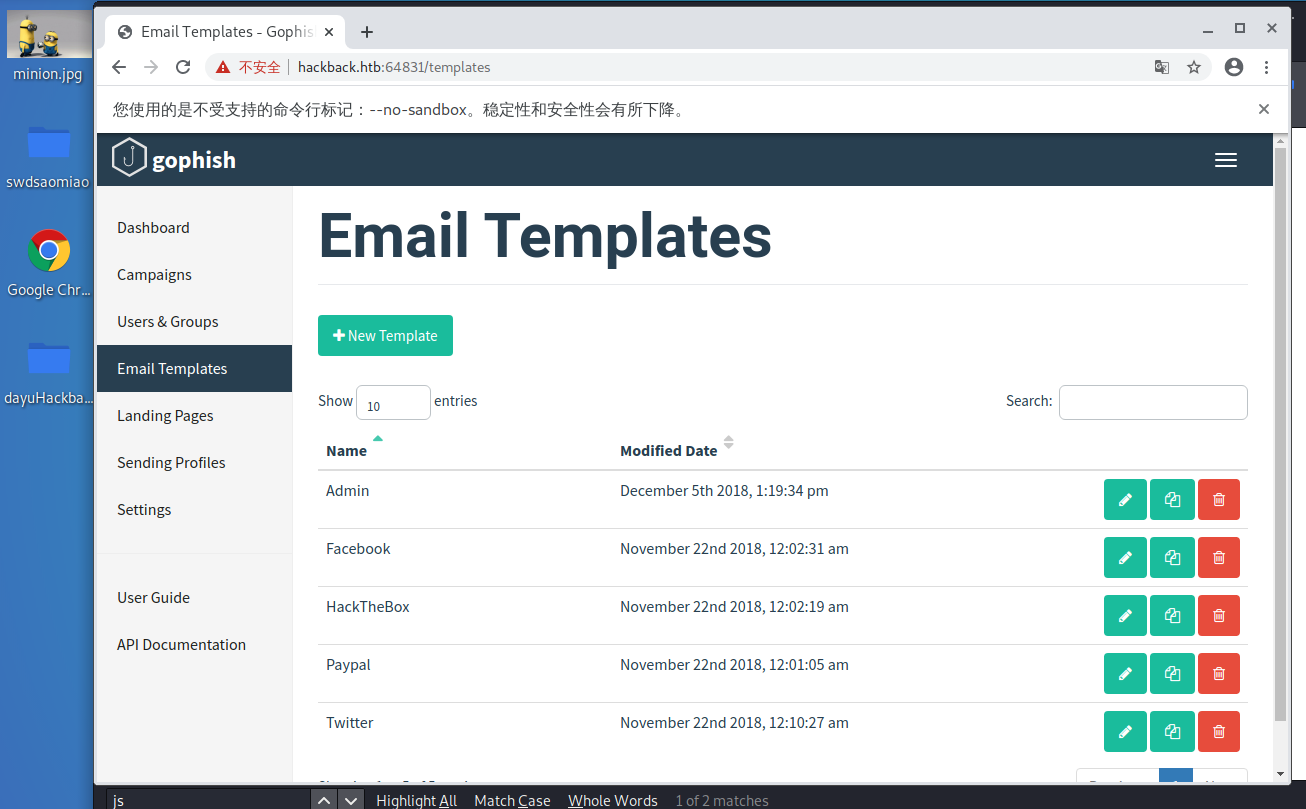Viewport: 1306px width, 809px height.
Task: Go to previous find match
Action: tap(323, 800)
